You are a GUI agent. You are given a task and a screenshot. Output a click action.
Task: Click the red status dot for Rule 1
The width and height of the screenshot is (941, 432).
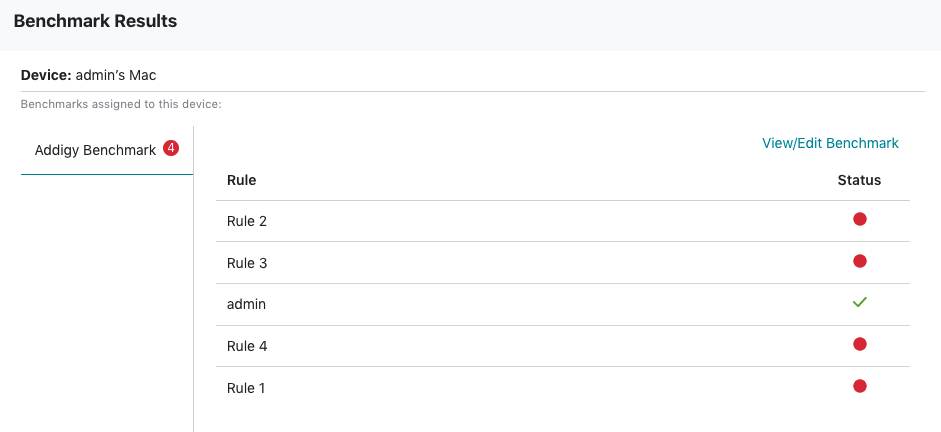click(859, 386)
